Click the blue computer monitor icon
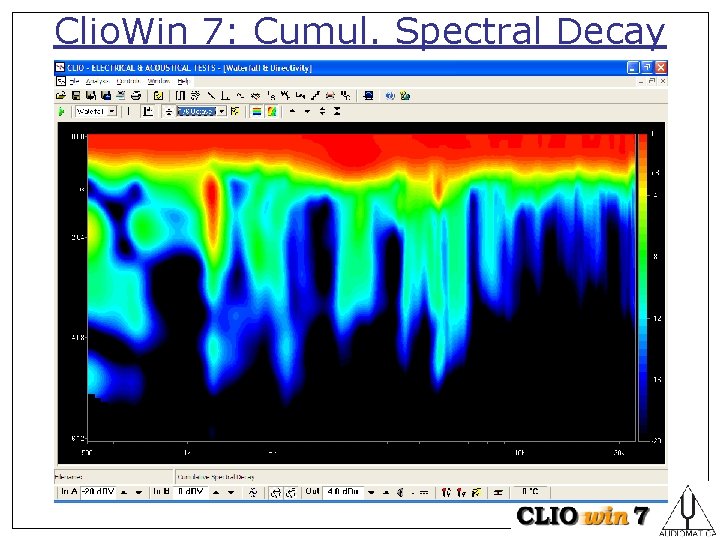This screenshot has width=720, height=540. (x=368, y=96)
